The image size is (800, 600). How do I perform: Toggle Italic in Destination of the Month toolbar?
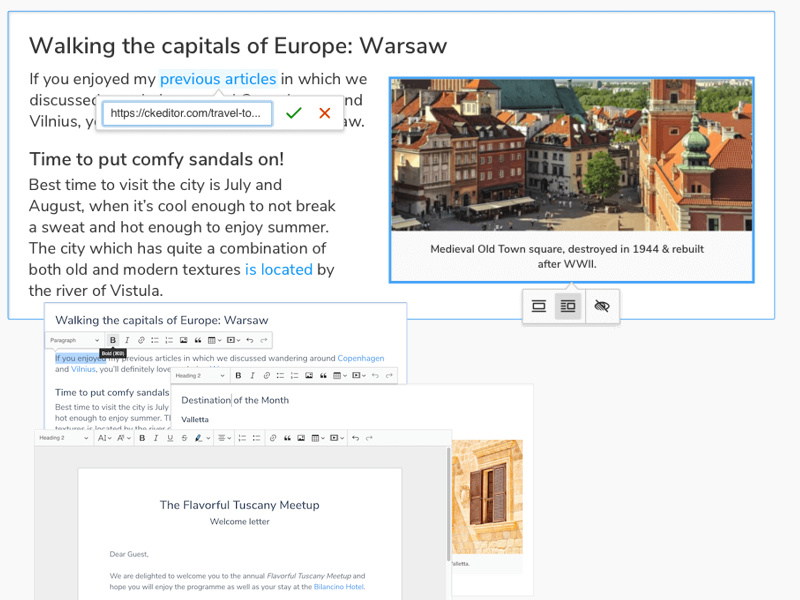point(253,376)
